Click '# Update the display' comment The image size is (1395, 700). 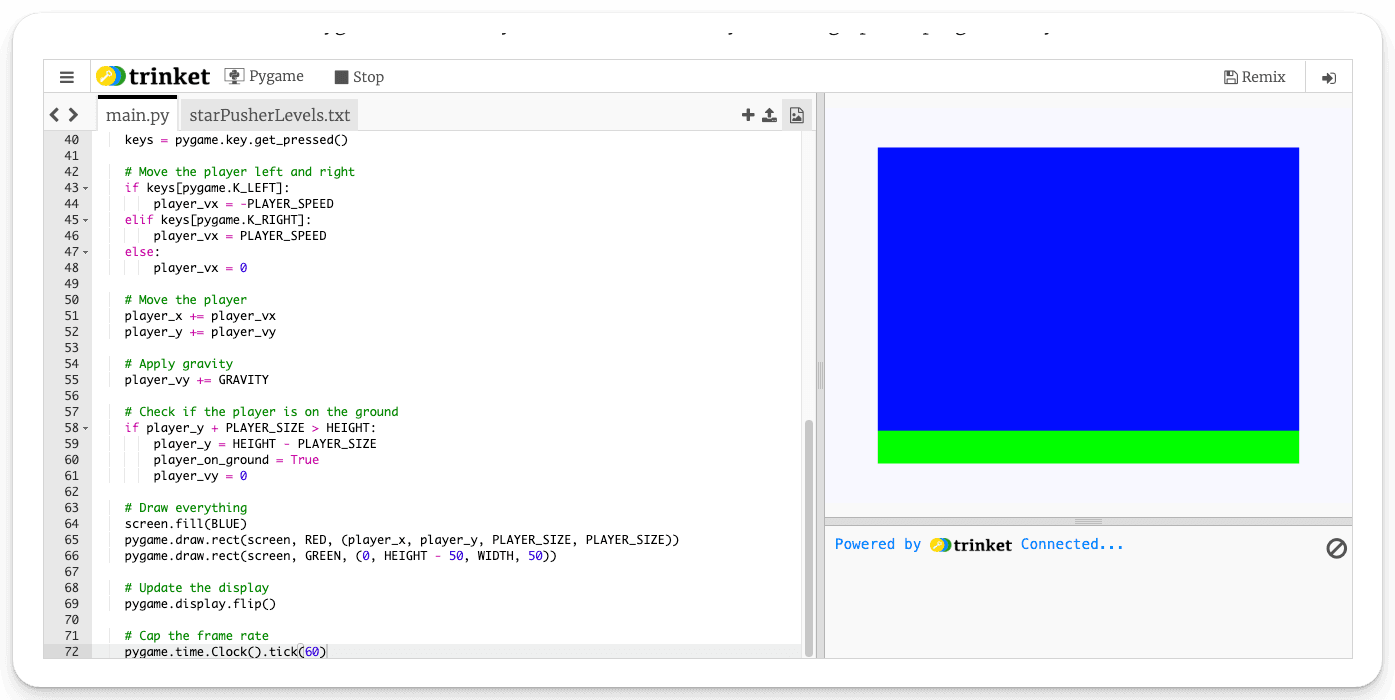tap(197, 588)
